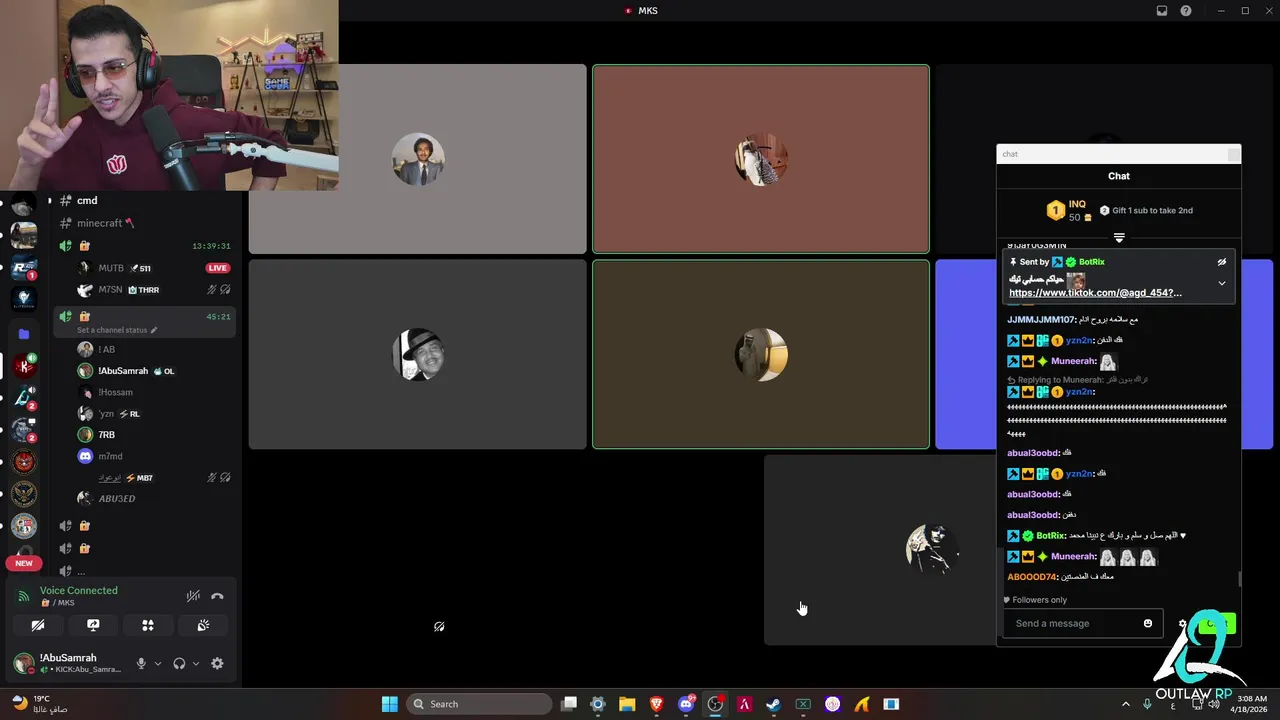The width and height of the screenshot is (1280, 720).
Task: Click Gift 1 sub to take 2nd
Action: click(x=1146, y=210)
